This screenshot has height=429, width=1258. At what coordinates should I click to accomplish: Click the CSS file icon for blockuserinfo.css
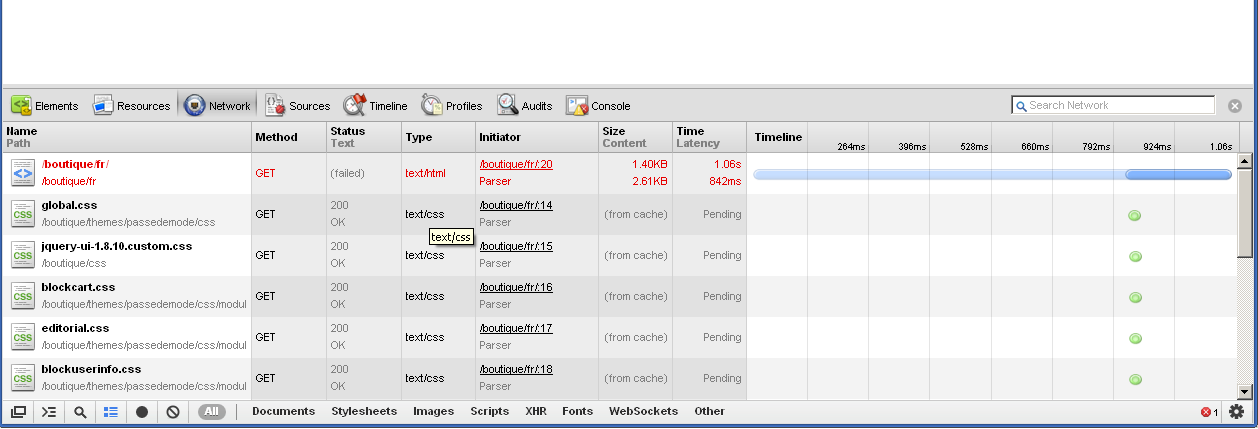22,378
